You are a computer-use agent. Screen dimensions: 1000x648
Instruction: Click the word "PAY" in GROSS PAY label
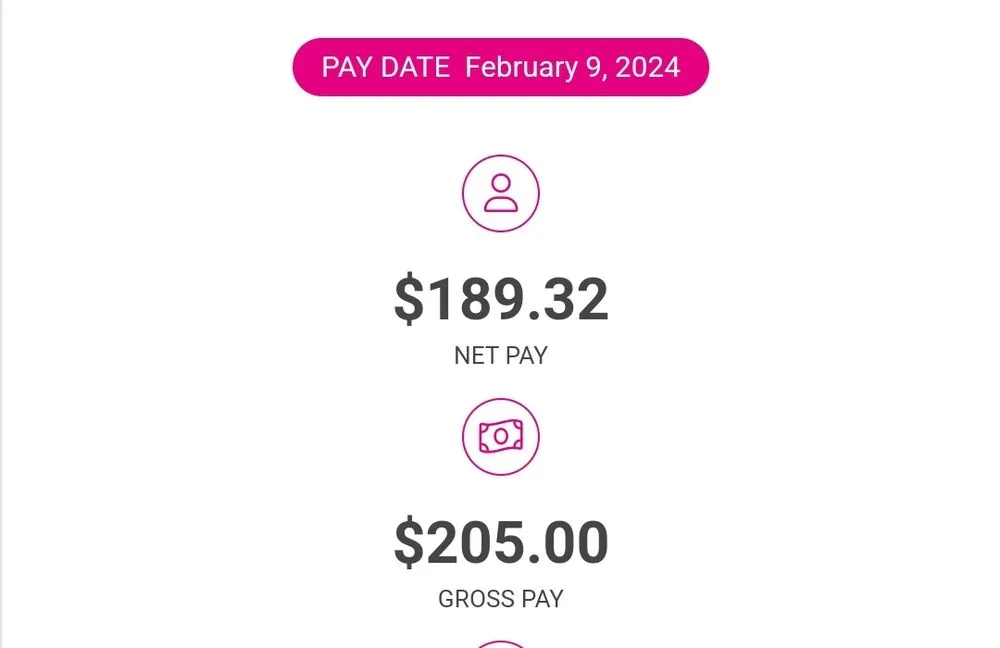pyautogui.click(x=540, y=600)
